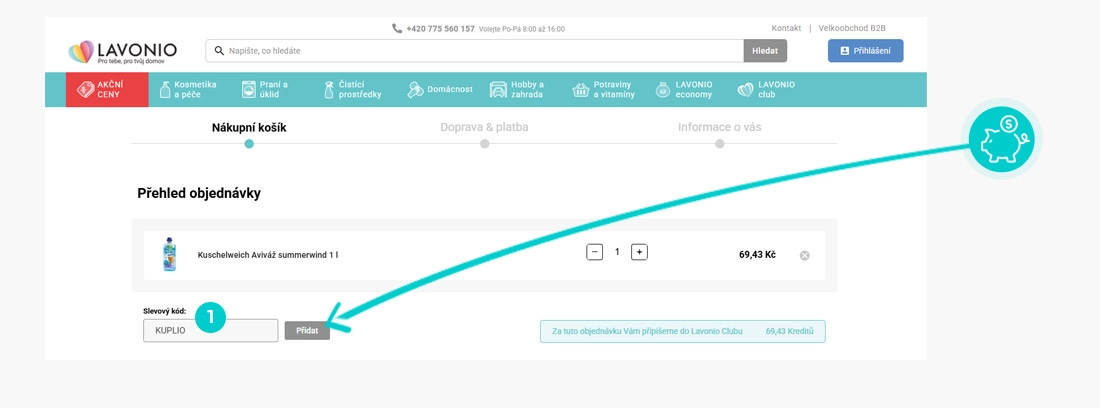Open the LAVONIO club category

tap(767, 90)
